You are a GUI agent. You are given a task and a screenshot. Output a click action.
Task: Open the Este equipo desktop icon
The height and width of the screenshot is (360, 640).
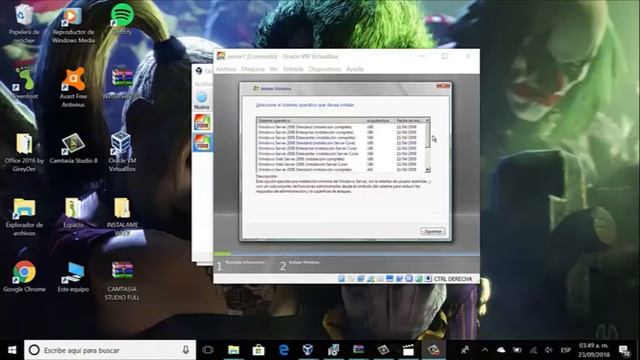pos(73,277)
